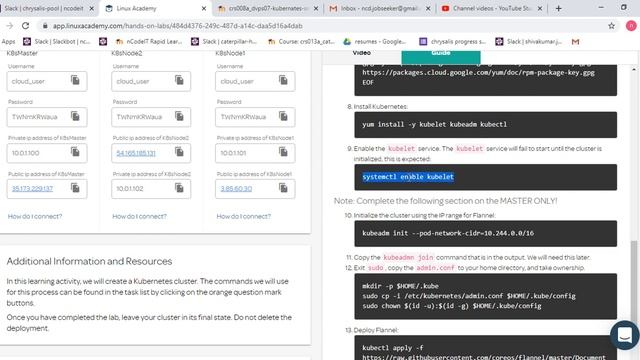The image size is (640, 360).
Task: Click the K8sNode2 private IP field 10.0.1.102
Action: [x=151, y=189]
